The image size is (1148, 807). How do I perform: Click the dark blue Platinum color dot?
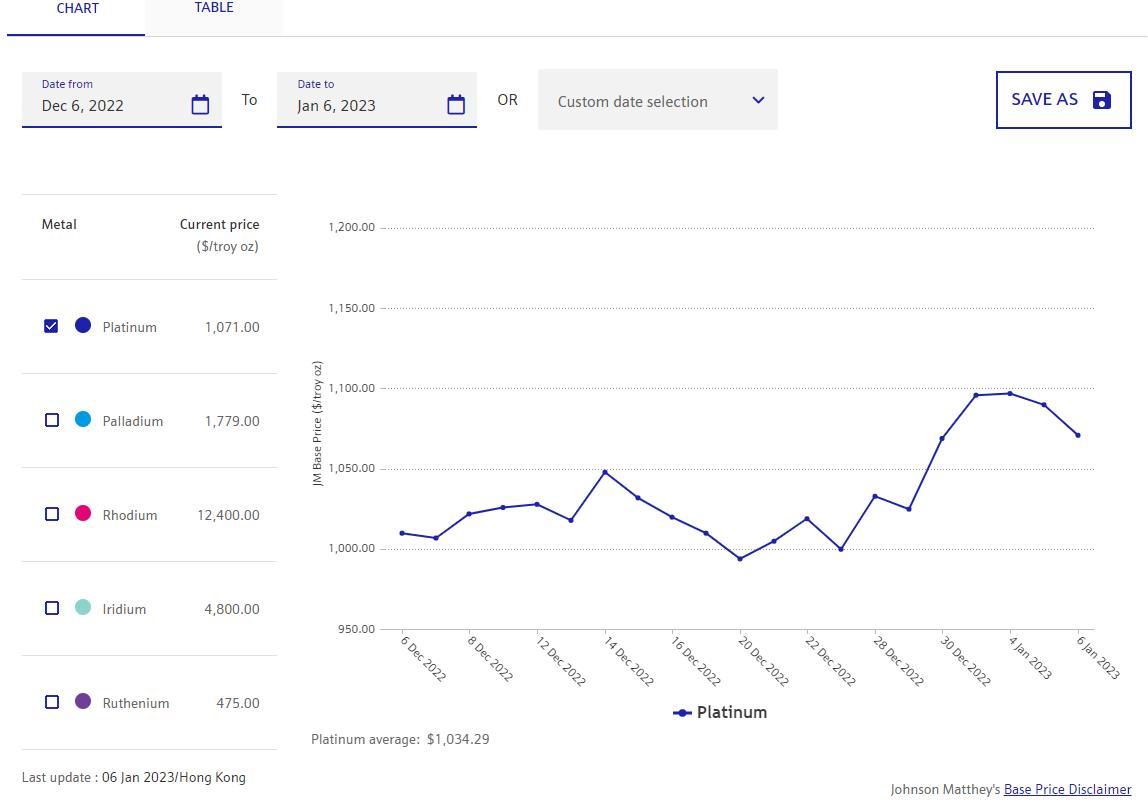[83, 325]
